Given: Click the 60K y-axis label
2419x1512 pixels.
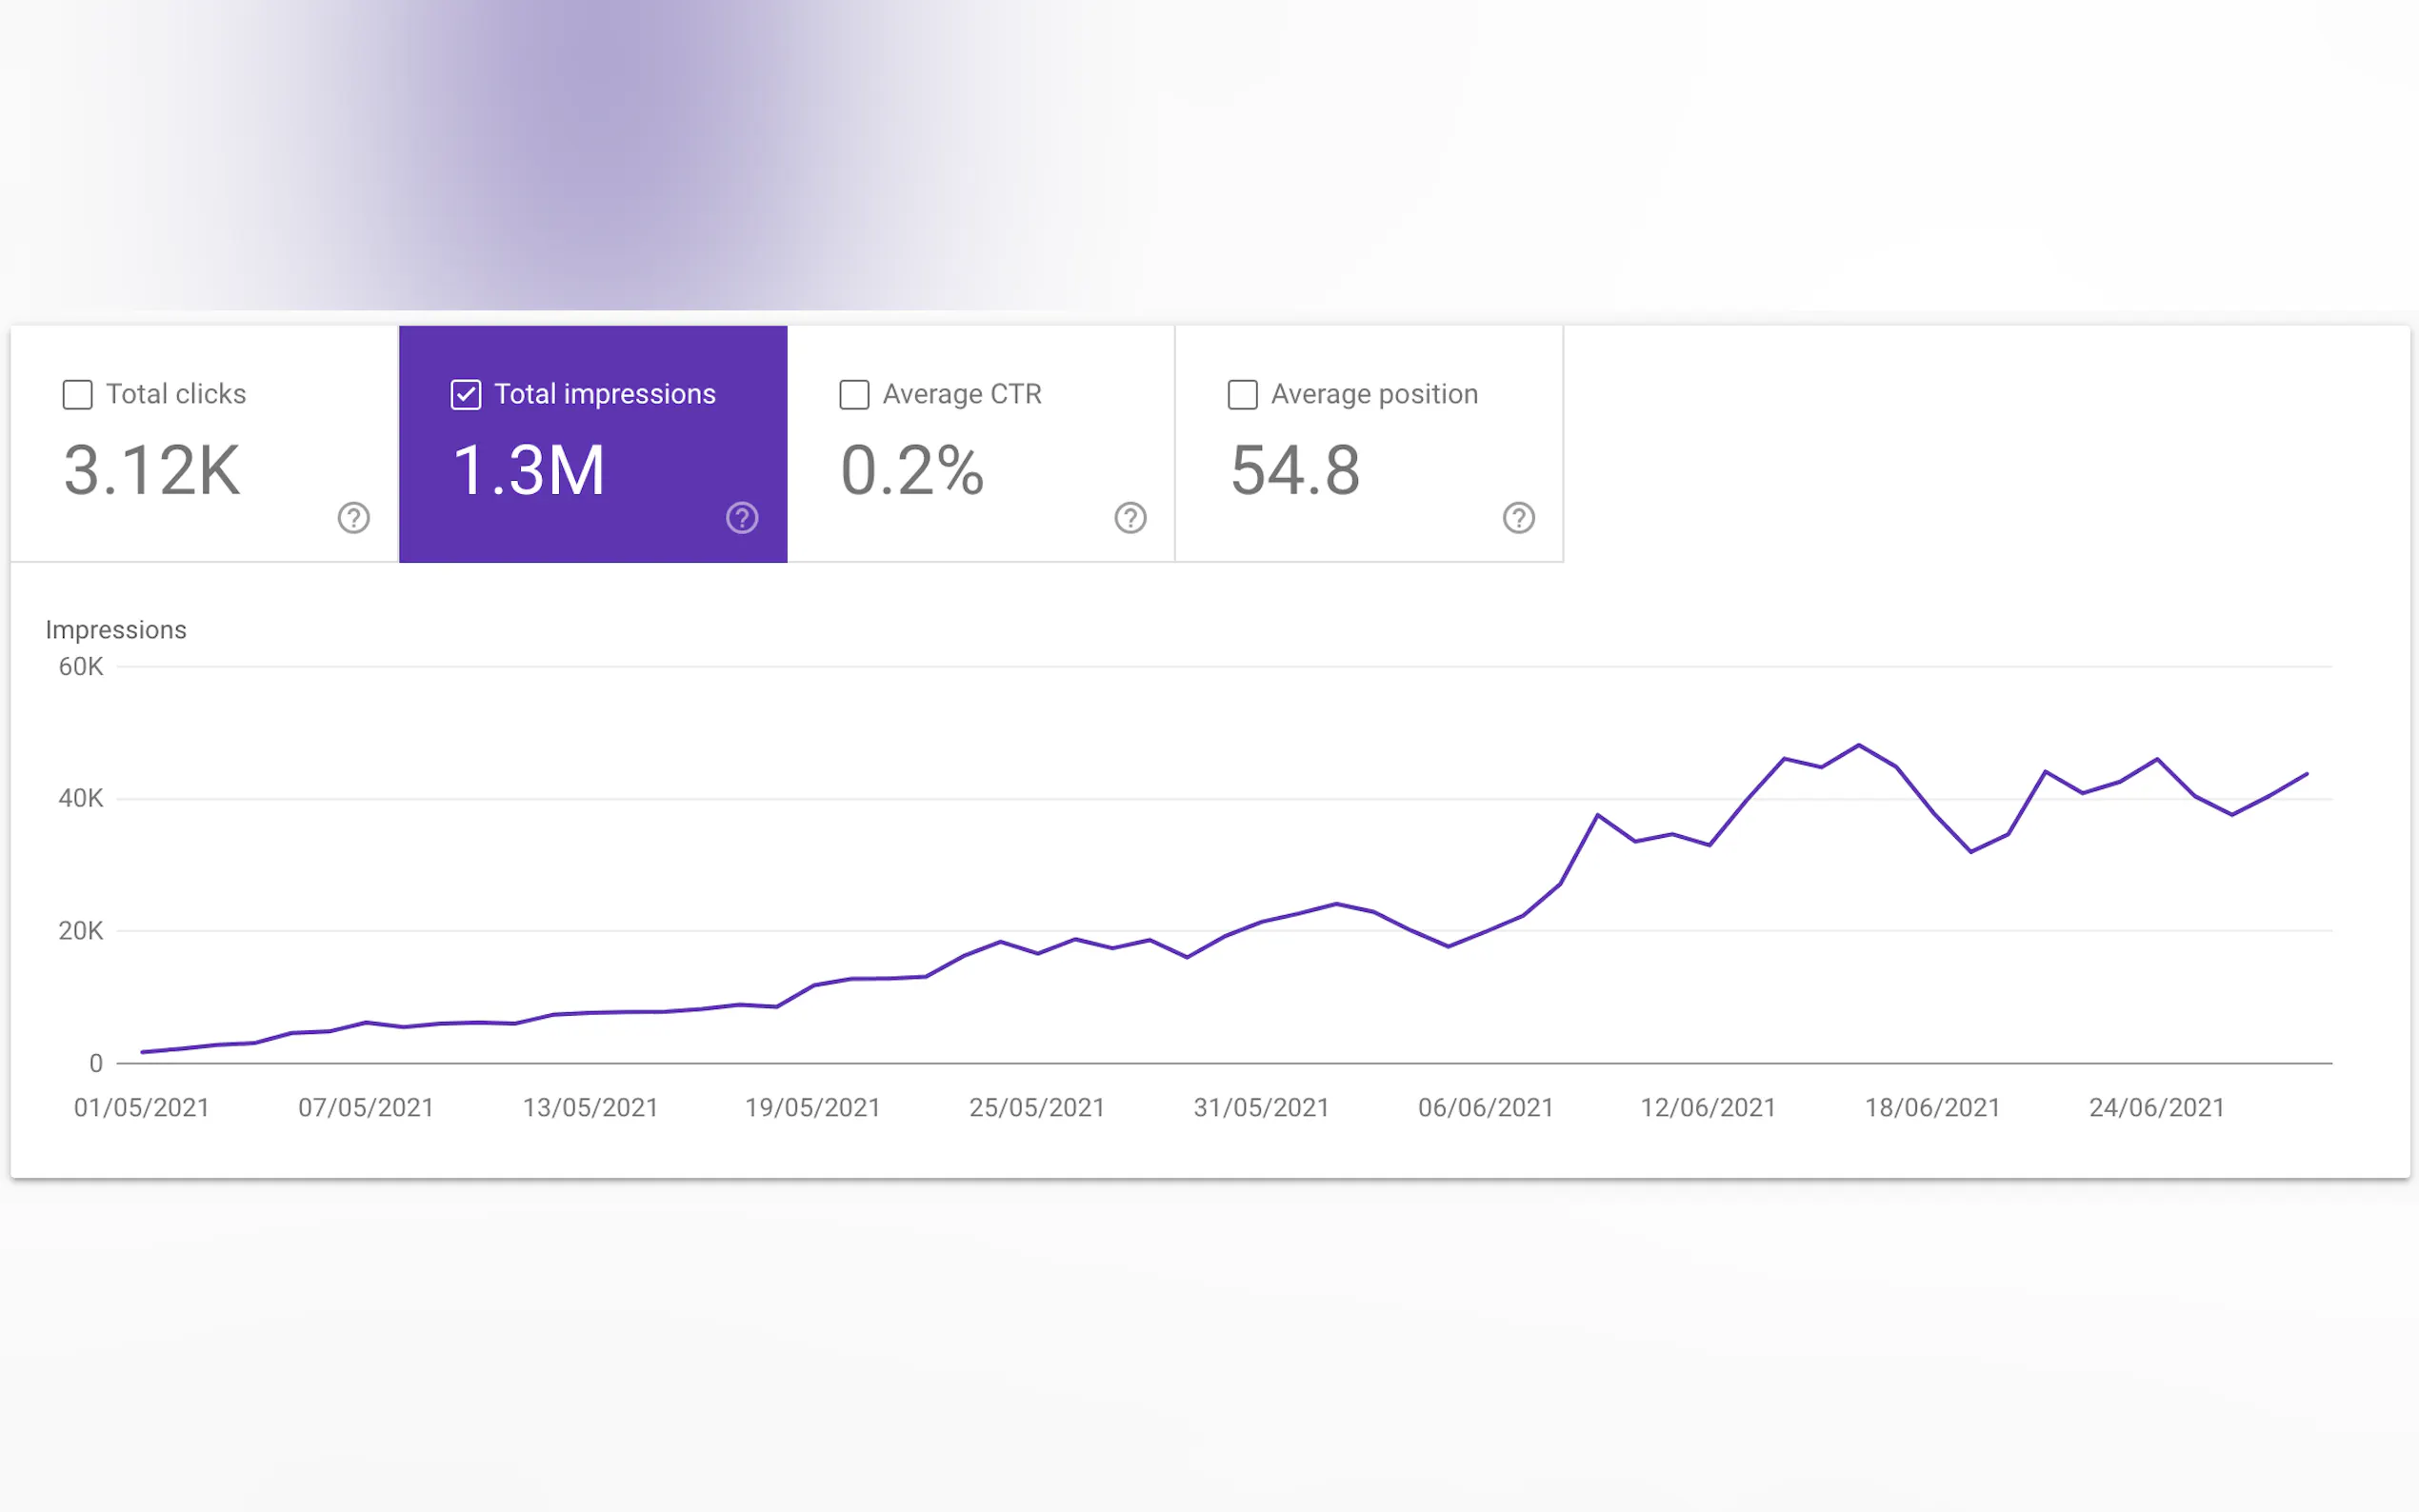Looking at the screenshot, I should tap(81, 667).
